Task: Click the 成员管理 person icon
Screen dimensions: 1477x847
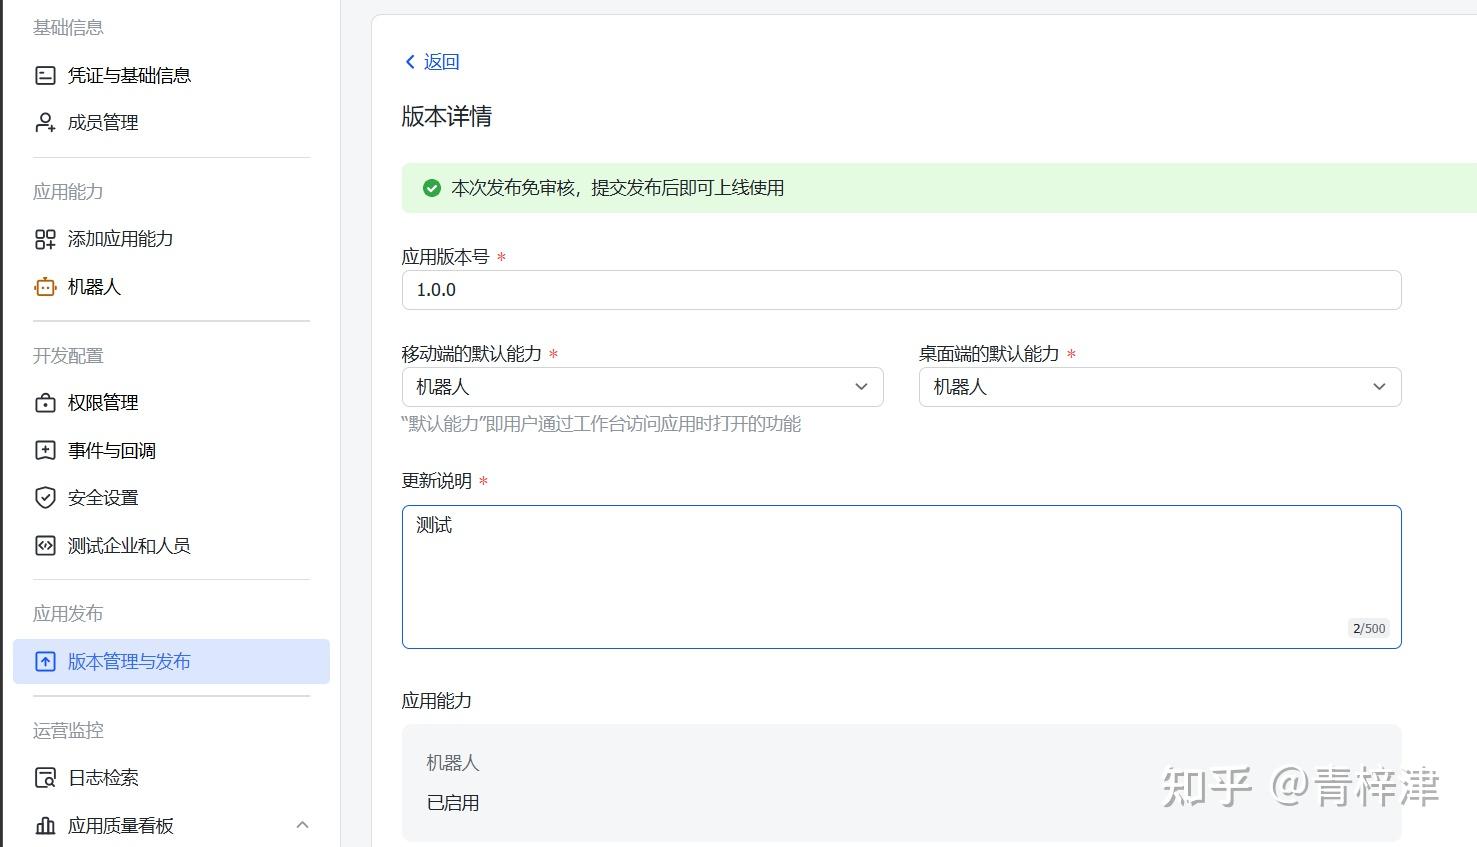Action: pyautogui.click(x=45, y=123)
